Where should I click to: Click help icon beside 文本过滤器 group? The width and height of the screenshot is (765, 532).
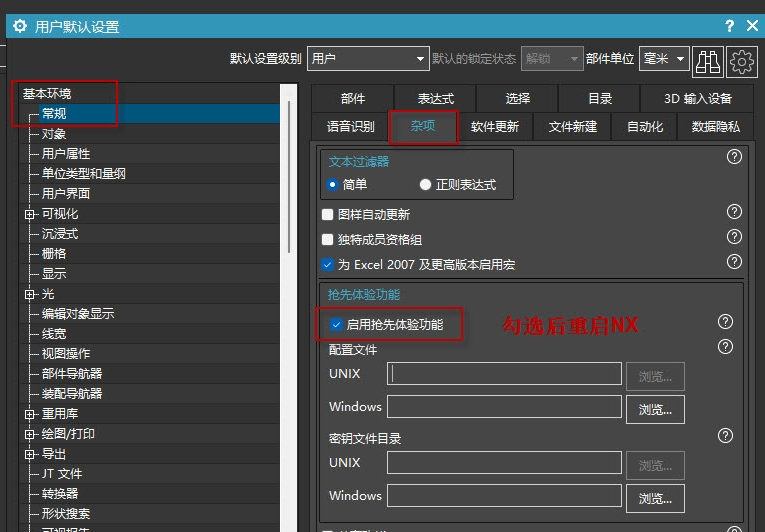click(734, 157)
